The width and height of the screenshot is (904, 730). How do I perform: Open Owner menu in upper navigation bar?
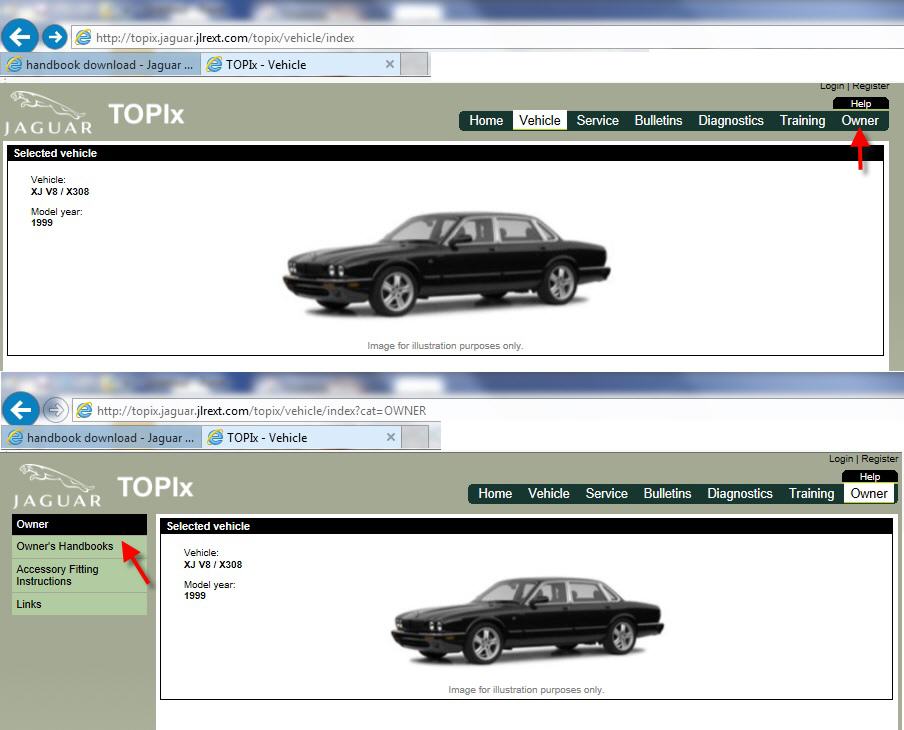(860, 121)
